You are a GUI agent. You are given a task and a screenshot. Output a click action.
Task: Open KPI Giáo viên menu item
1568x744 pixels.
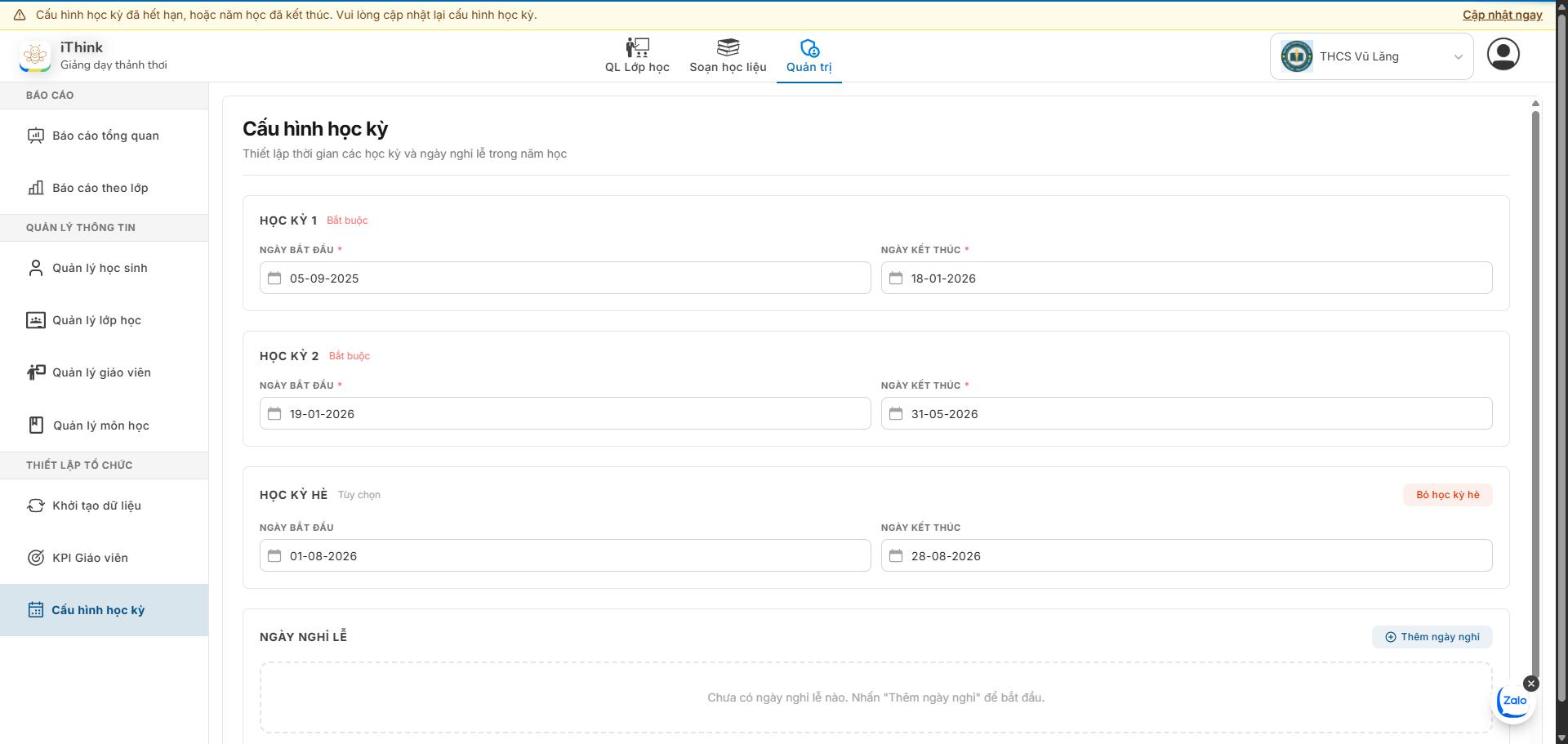coord(104,558)
